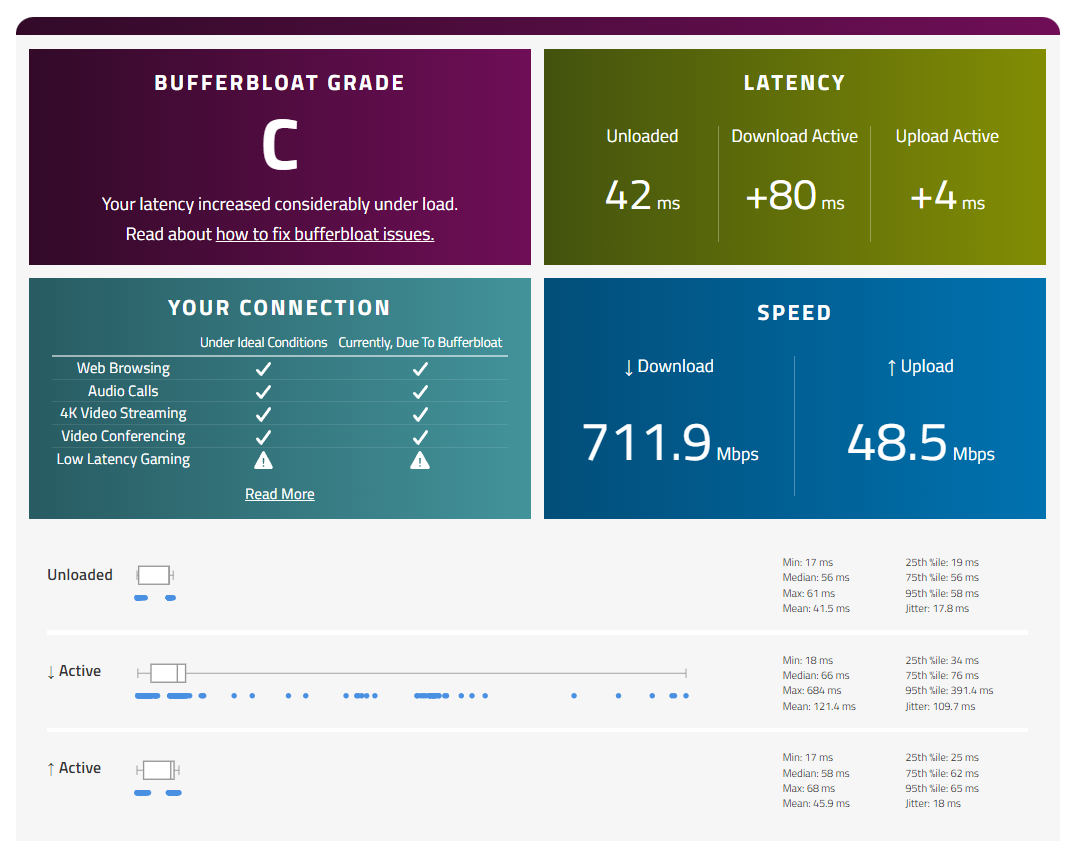Click Mean: 121.4 ms download statistic
The width and height of the screenshot is (1080, 841).
click(x=819, y=707)
